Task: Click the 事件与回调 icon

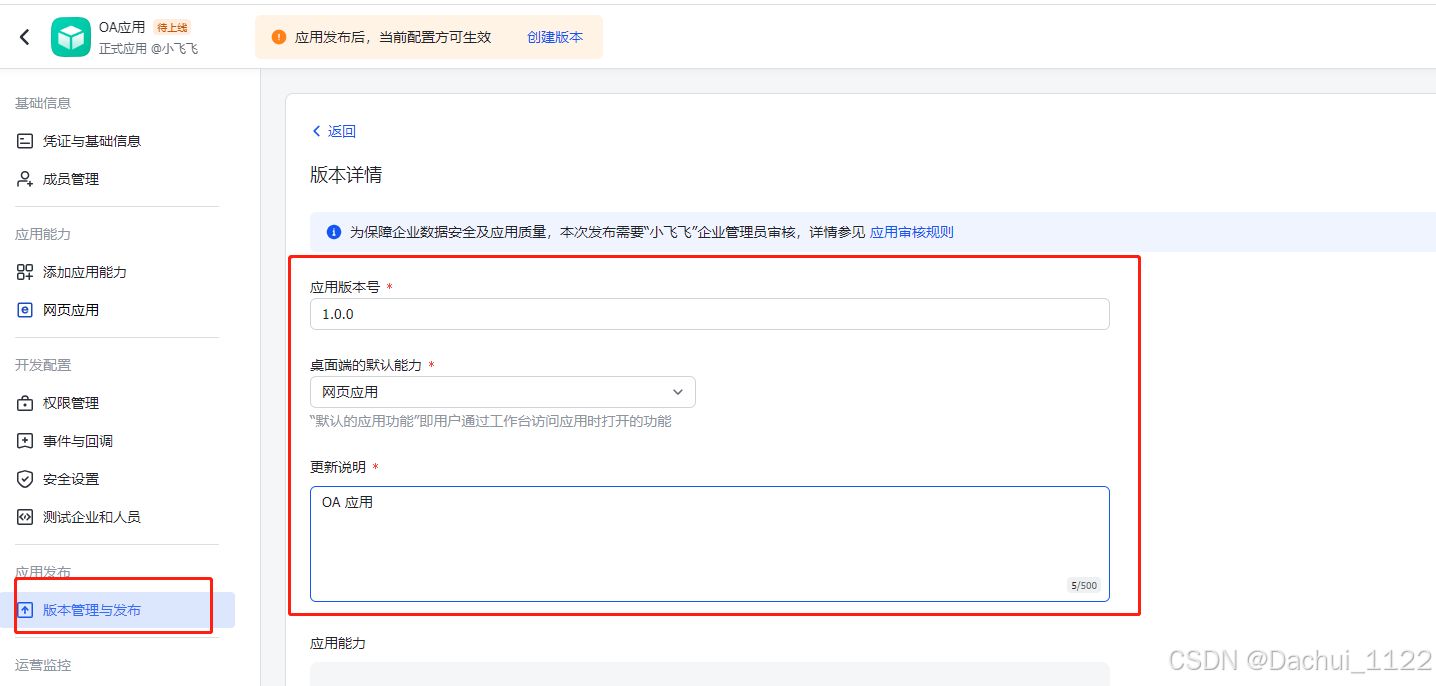Action: (25, 441)
